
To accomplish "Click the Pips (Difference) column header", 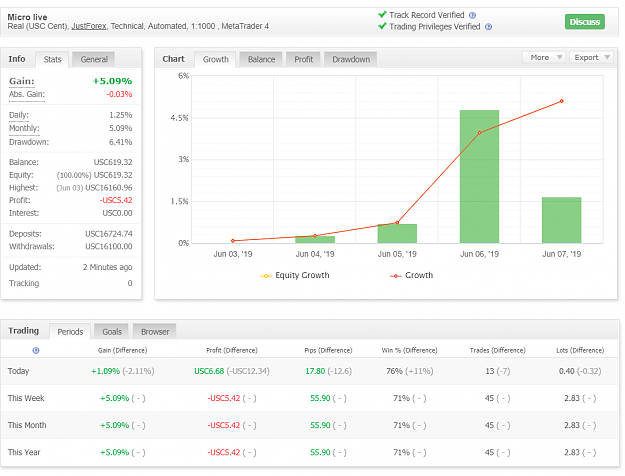I will (x=328, y=350).
